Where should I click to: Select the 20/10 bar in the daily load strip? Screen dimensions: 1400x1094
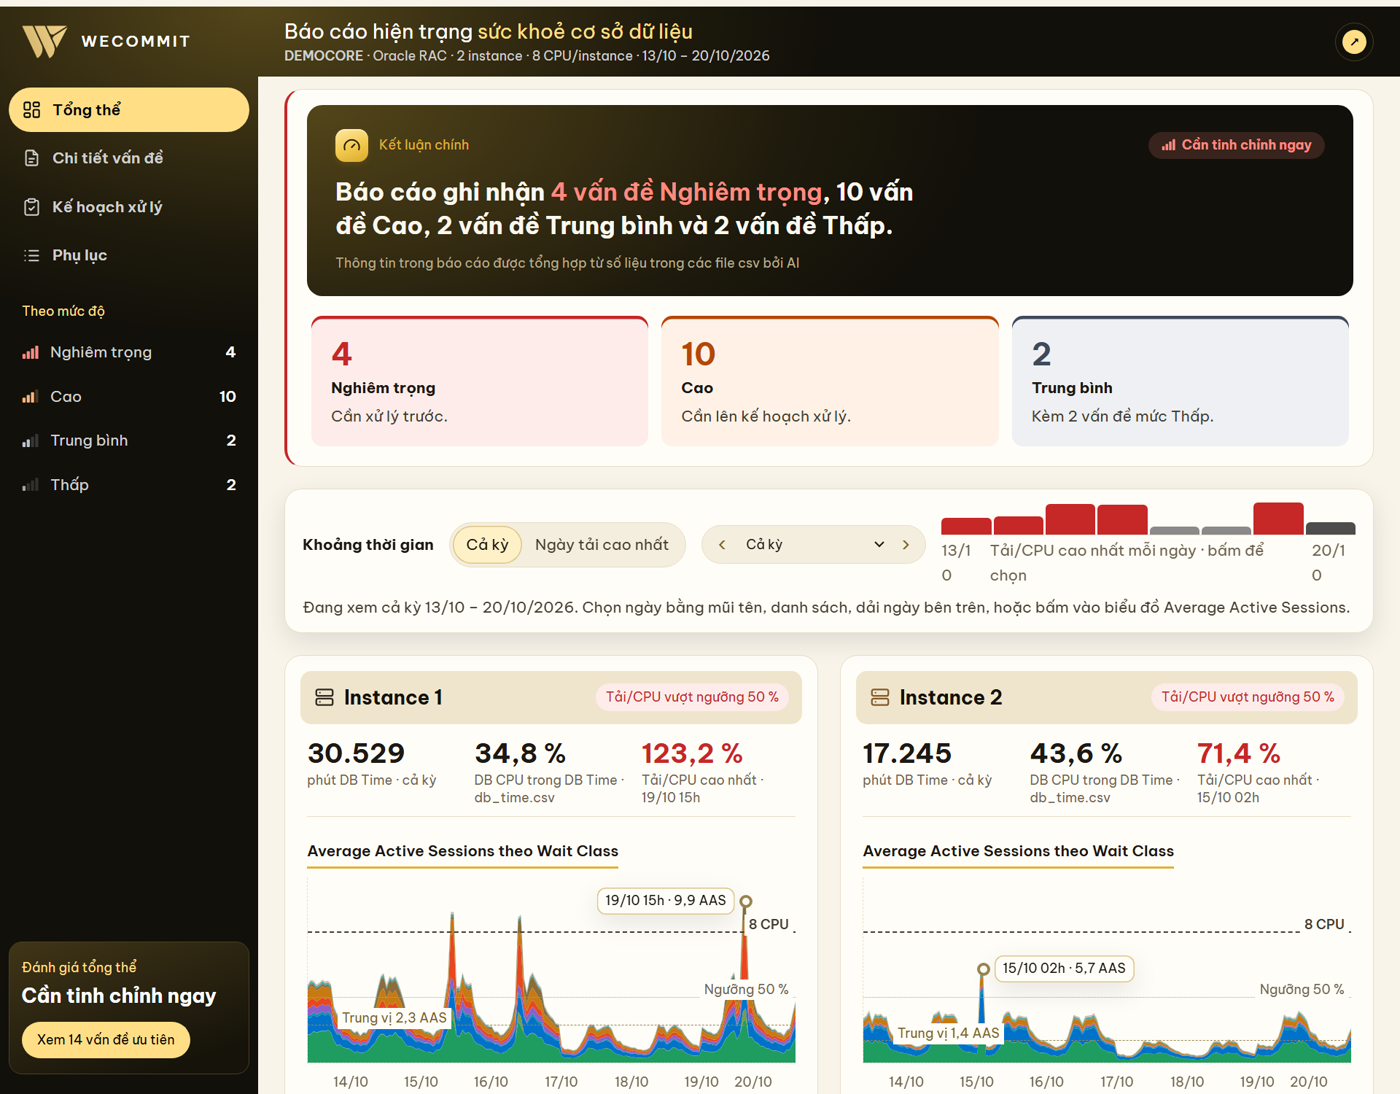(x=1331, y=528)
